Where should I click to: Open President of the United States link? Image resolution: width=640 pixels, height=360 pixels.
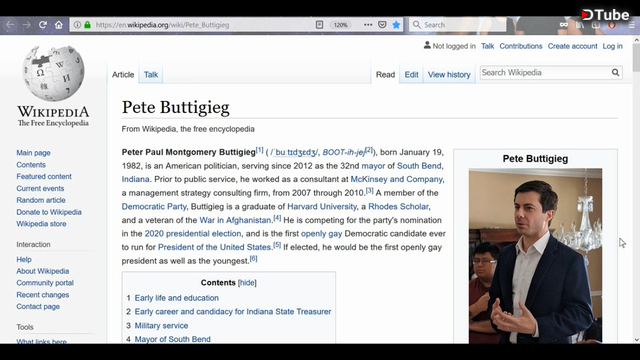click(x=215, y=247)
